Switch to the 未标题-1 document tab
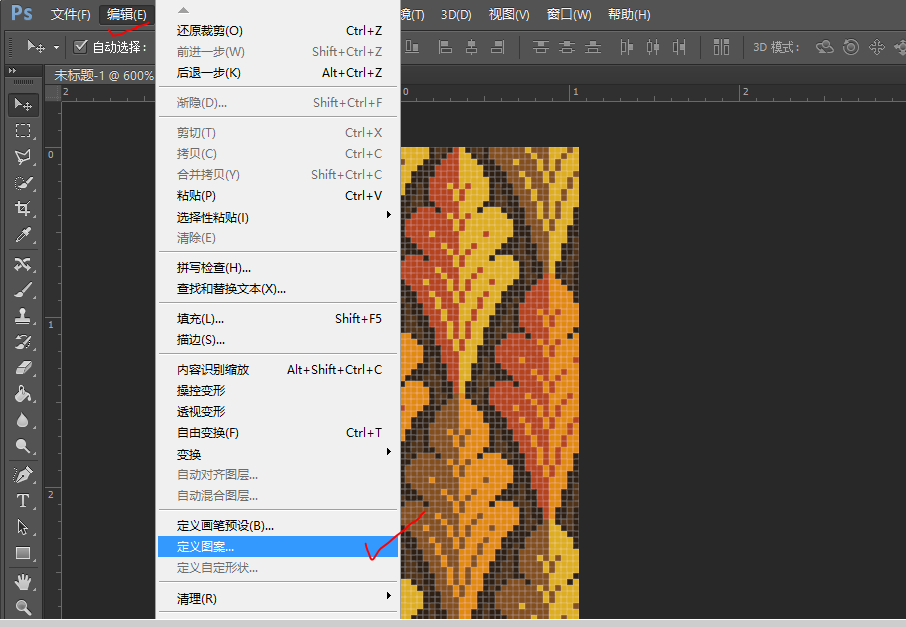 [102, 75]
